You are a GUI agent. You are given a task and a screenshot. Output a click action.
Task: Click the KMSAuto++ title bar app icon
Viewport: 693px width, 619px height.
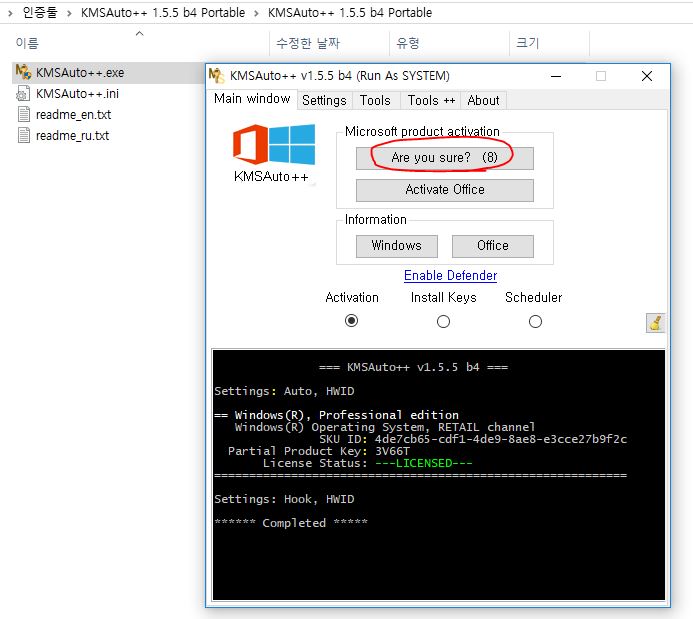217,76
